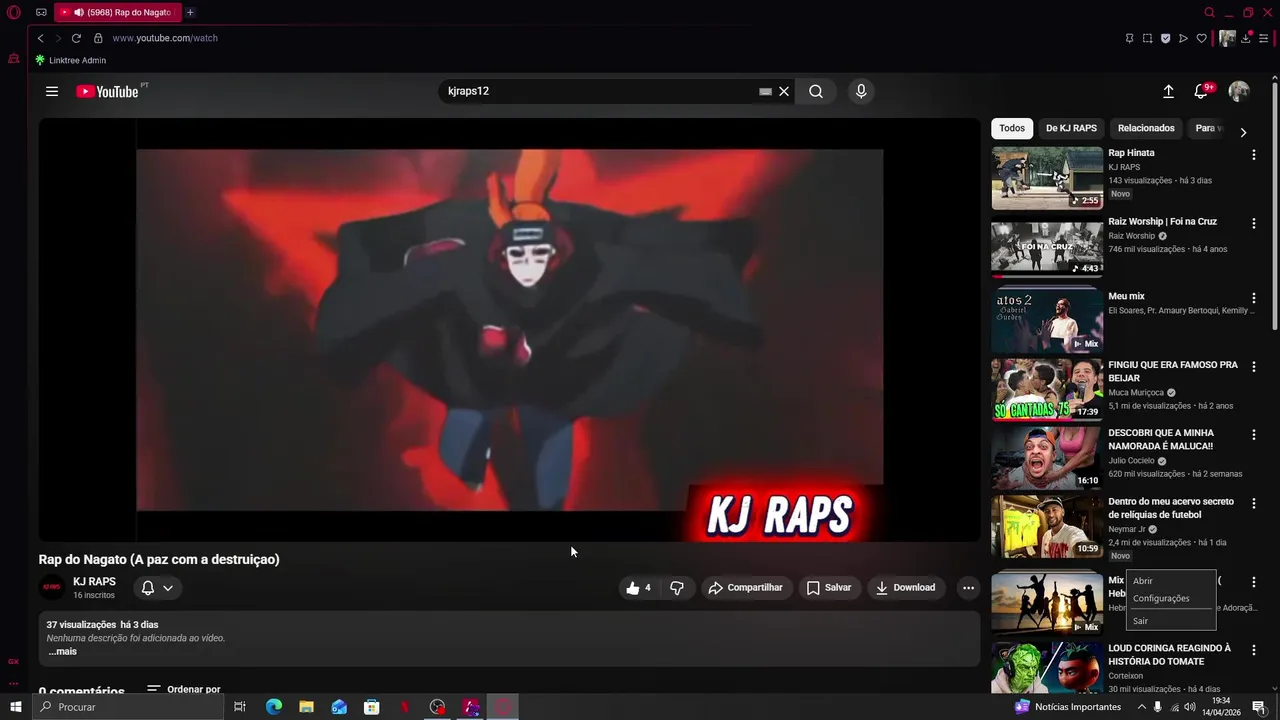Open options for DESCOBRI QUE A MINHA NAMORADA video
This screenshot has width=1280, height=720.
click(1253, 435)
